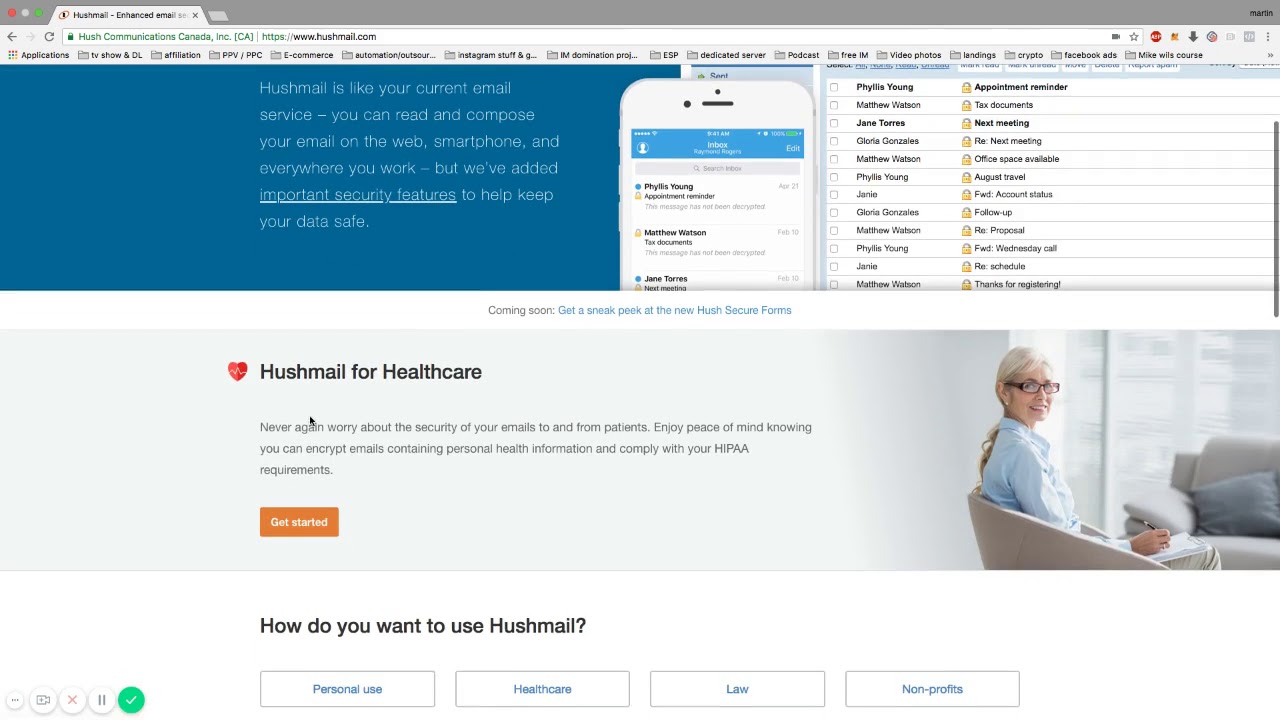The width and height of the screenshot is (1280, 720).
Task: Open the landings bookmark folder
Action: 972,55
